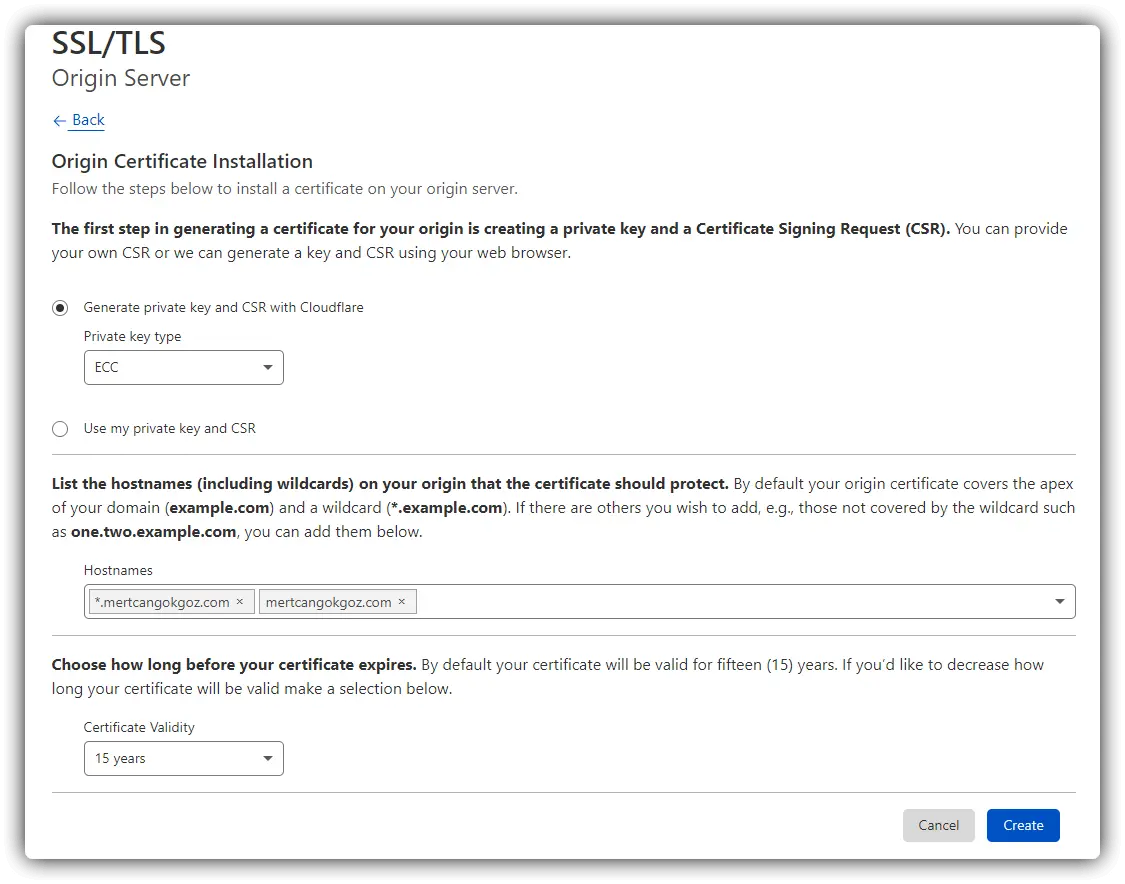
Task: Click the *.mertcangokgoz.com tag text
Action: click(x=162, y=602)
